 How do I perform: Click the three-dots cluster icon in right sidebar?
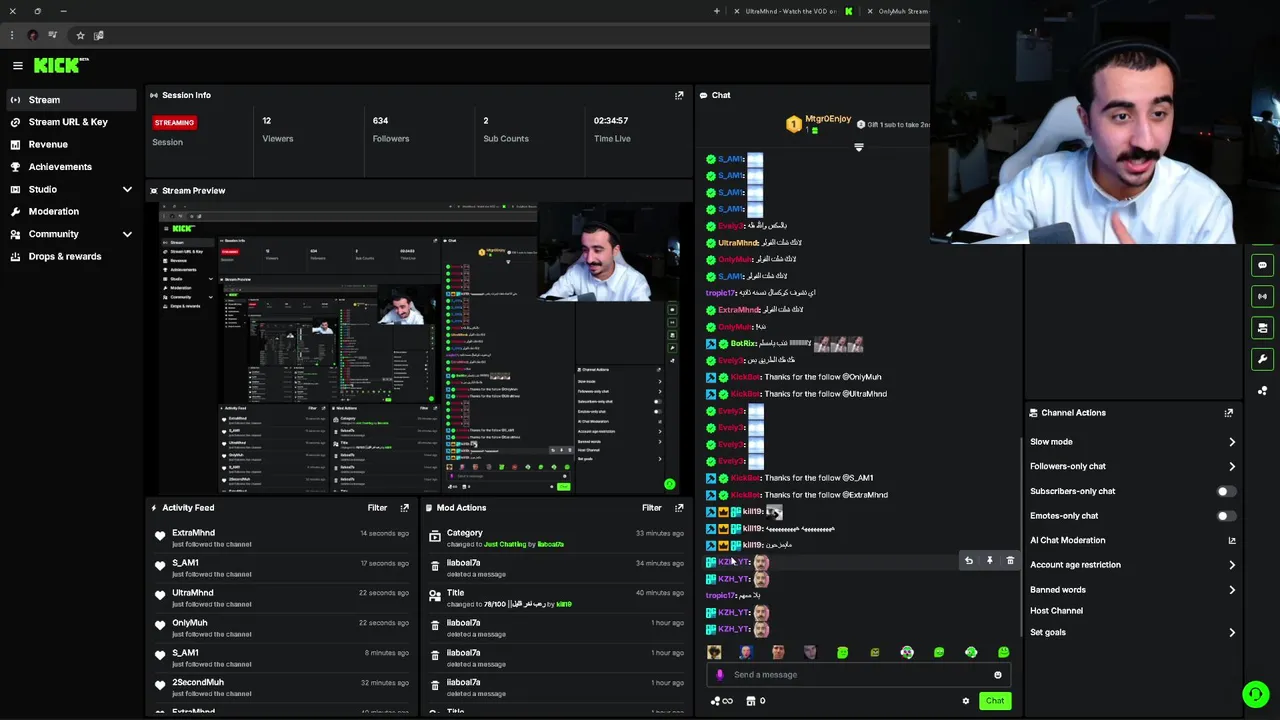click(1262, 391)
